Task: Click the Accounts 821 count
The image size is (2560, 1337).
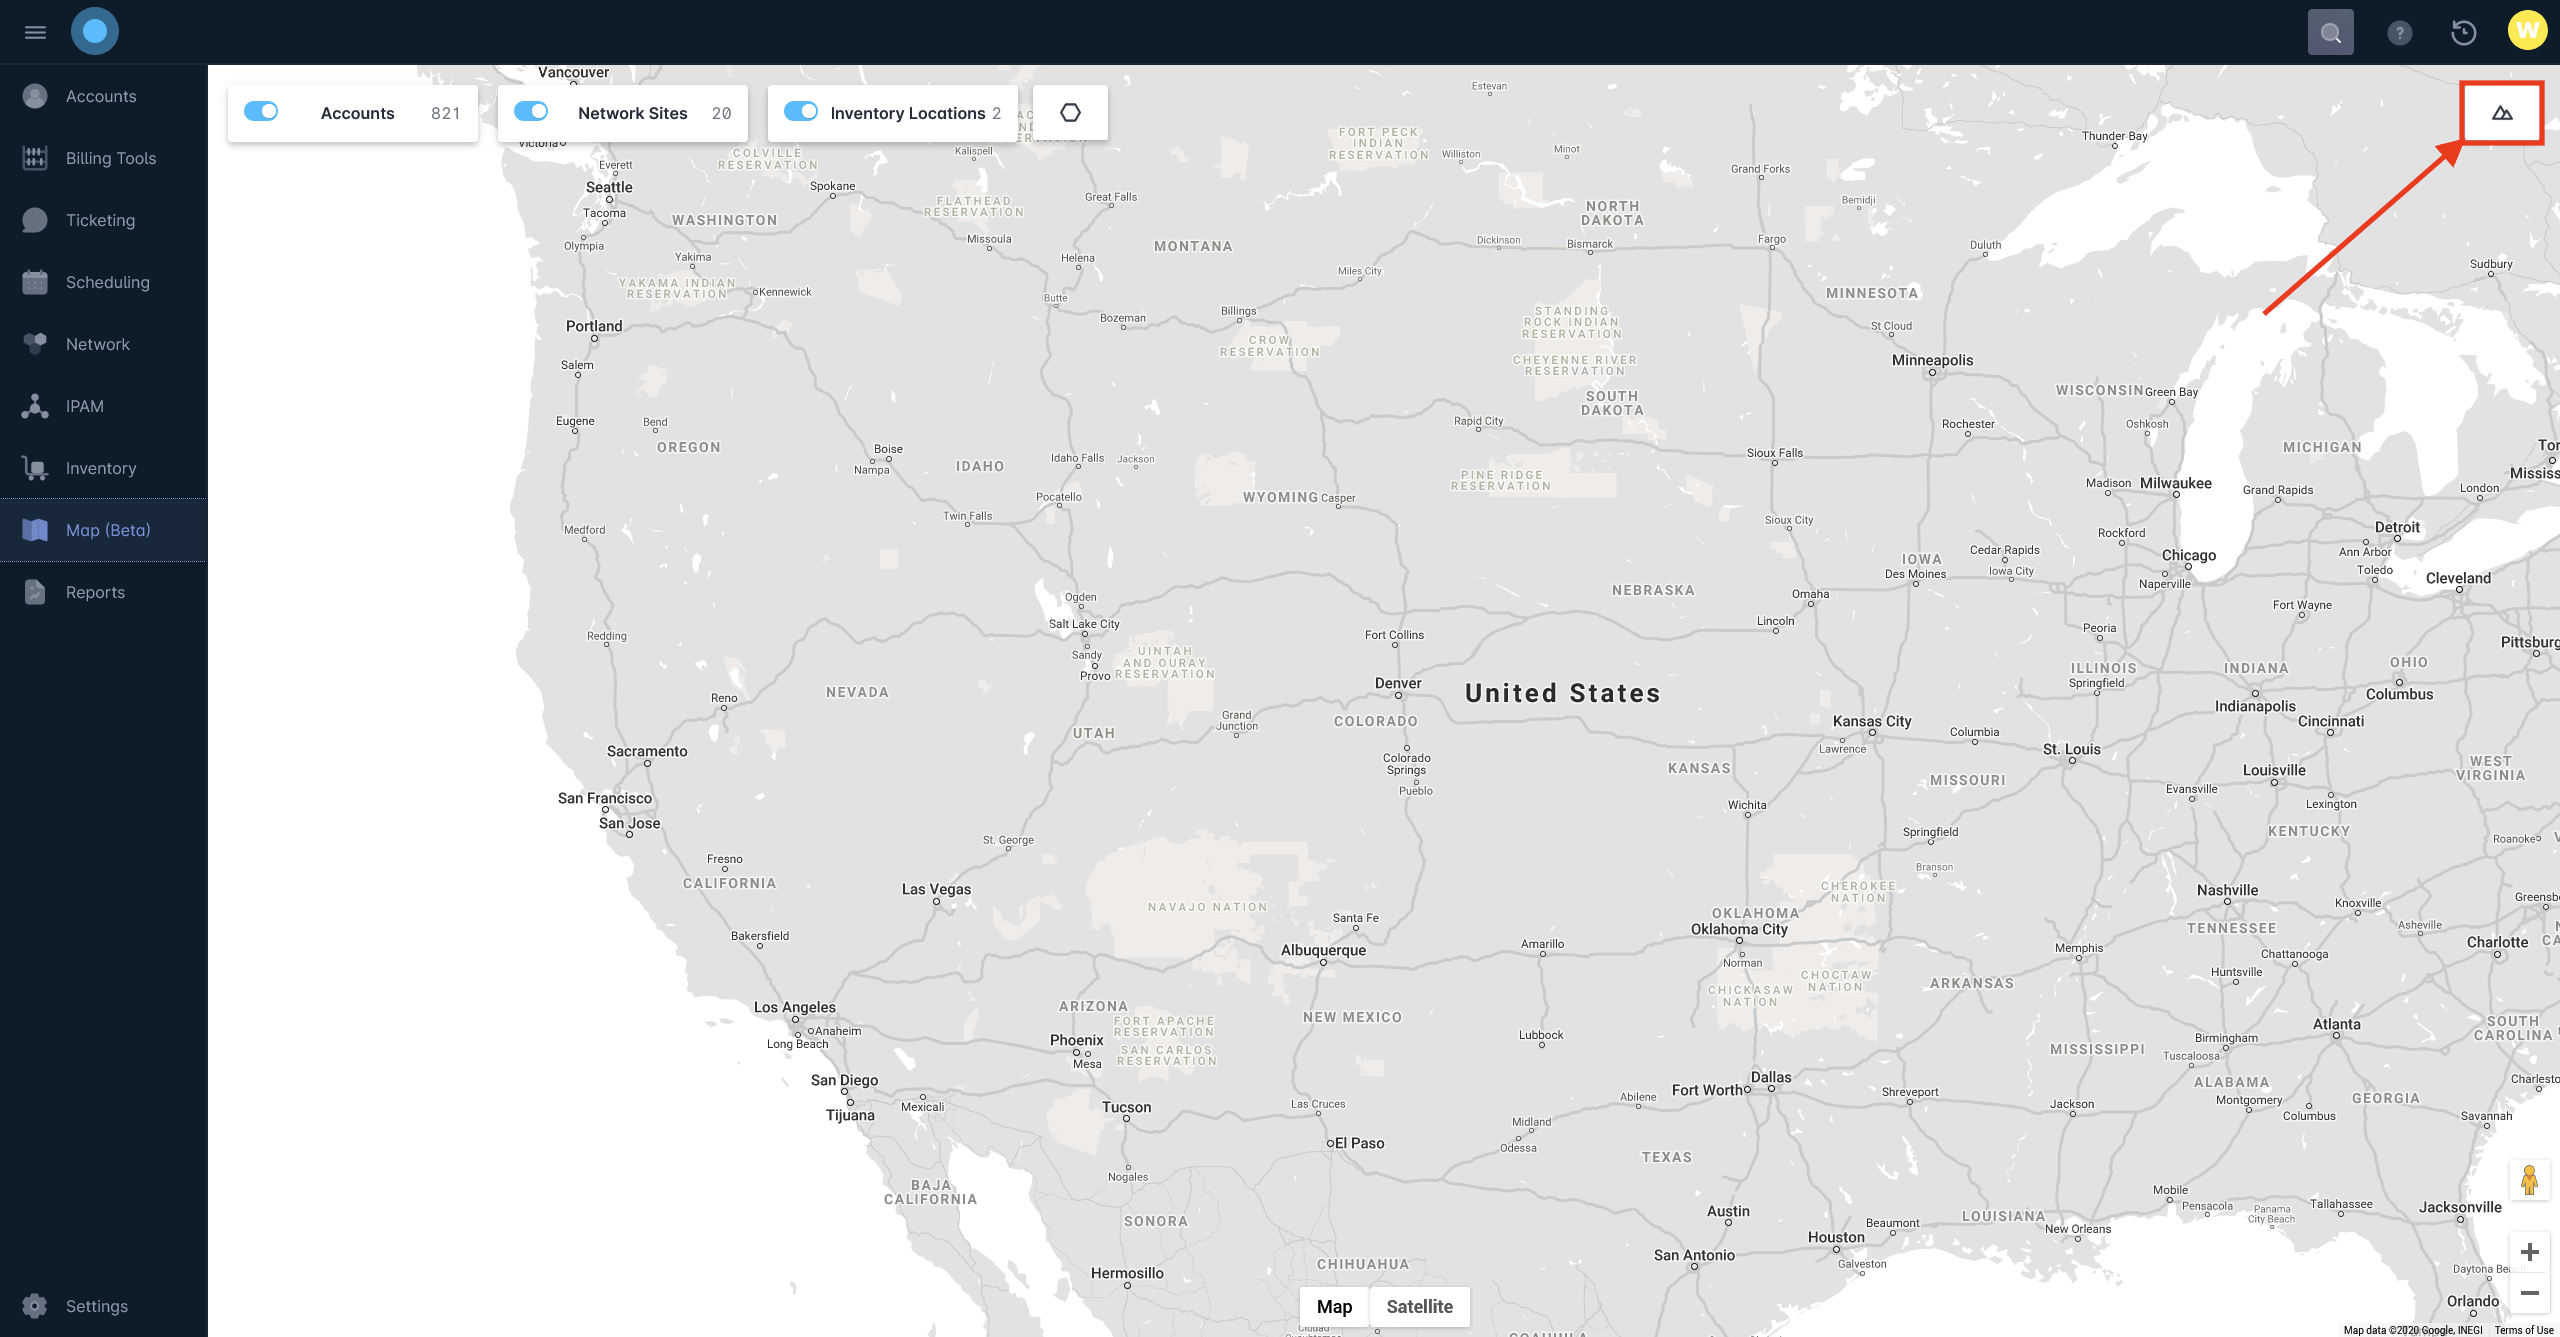Action: pos(446,113)
